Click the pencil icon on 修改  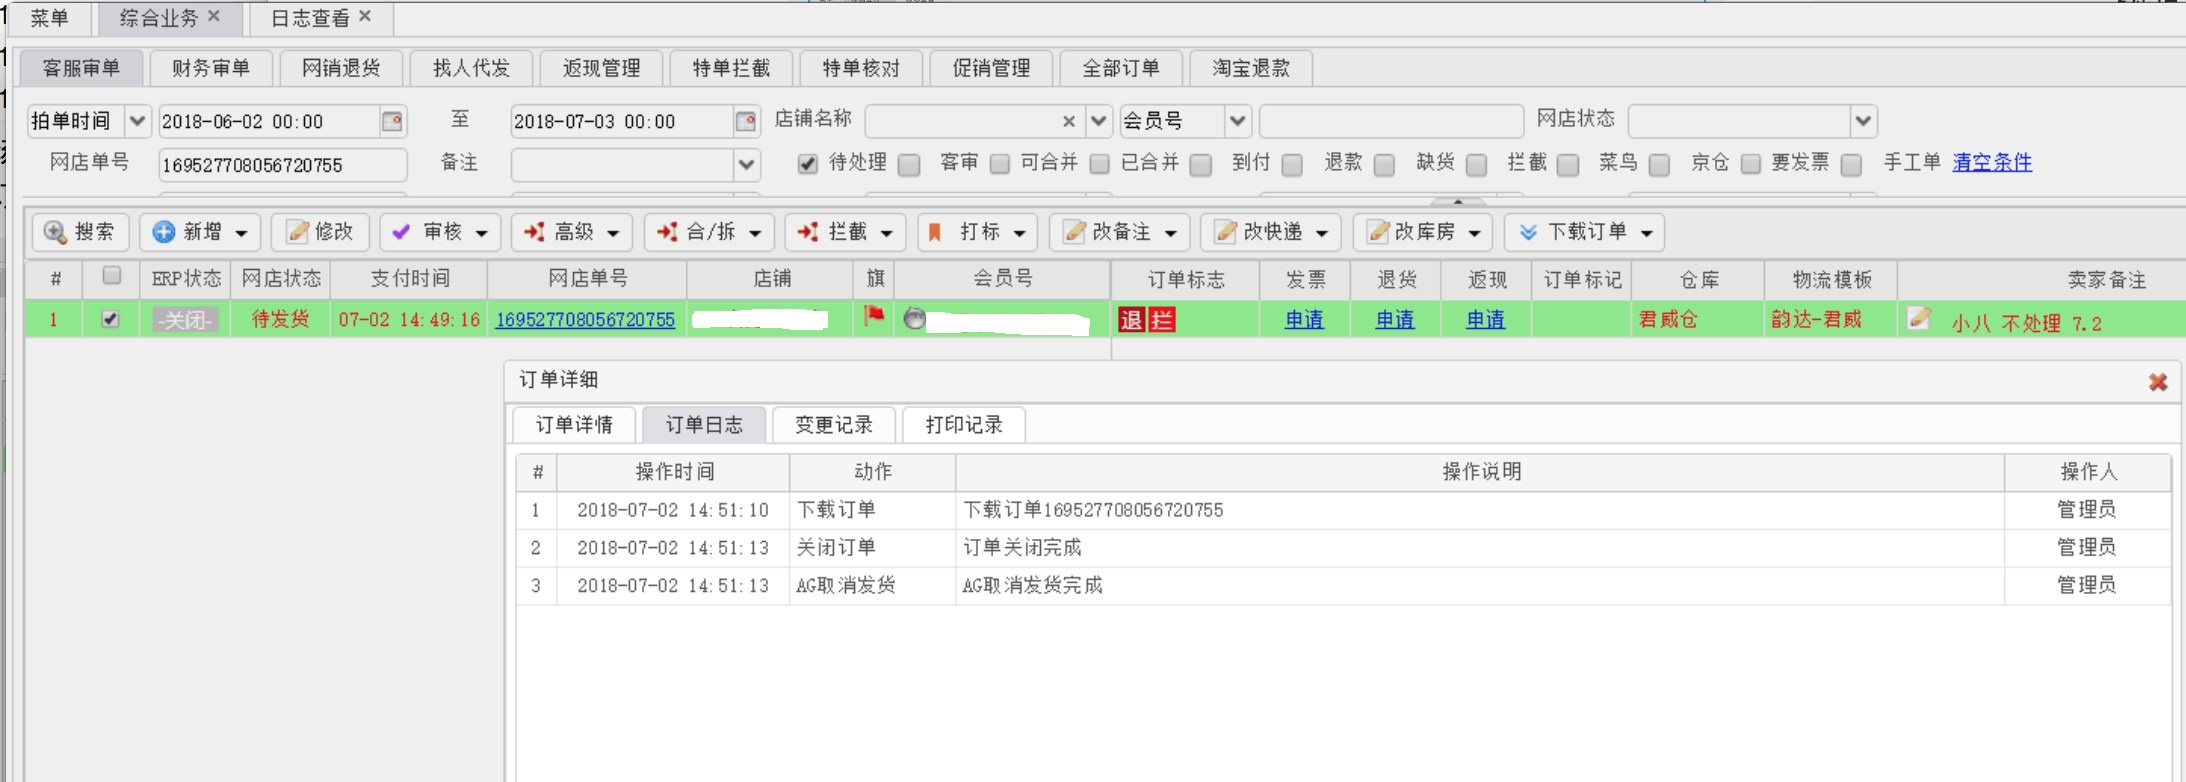297,232
